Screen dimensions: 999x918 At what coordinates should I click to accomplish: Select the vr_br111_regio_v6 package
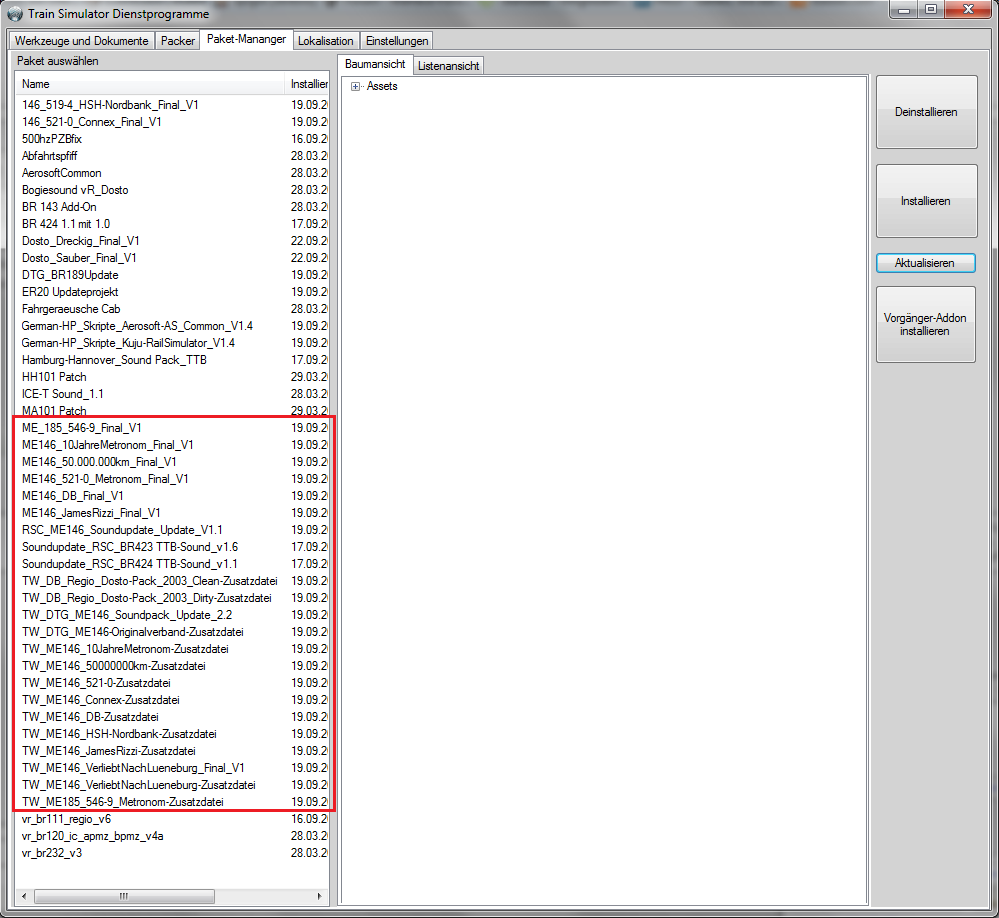(x=66, y=819)
